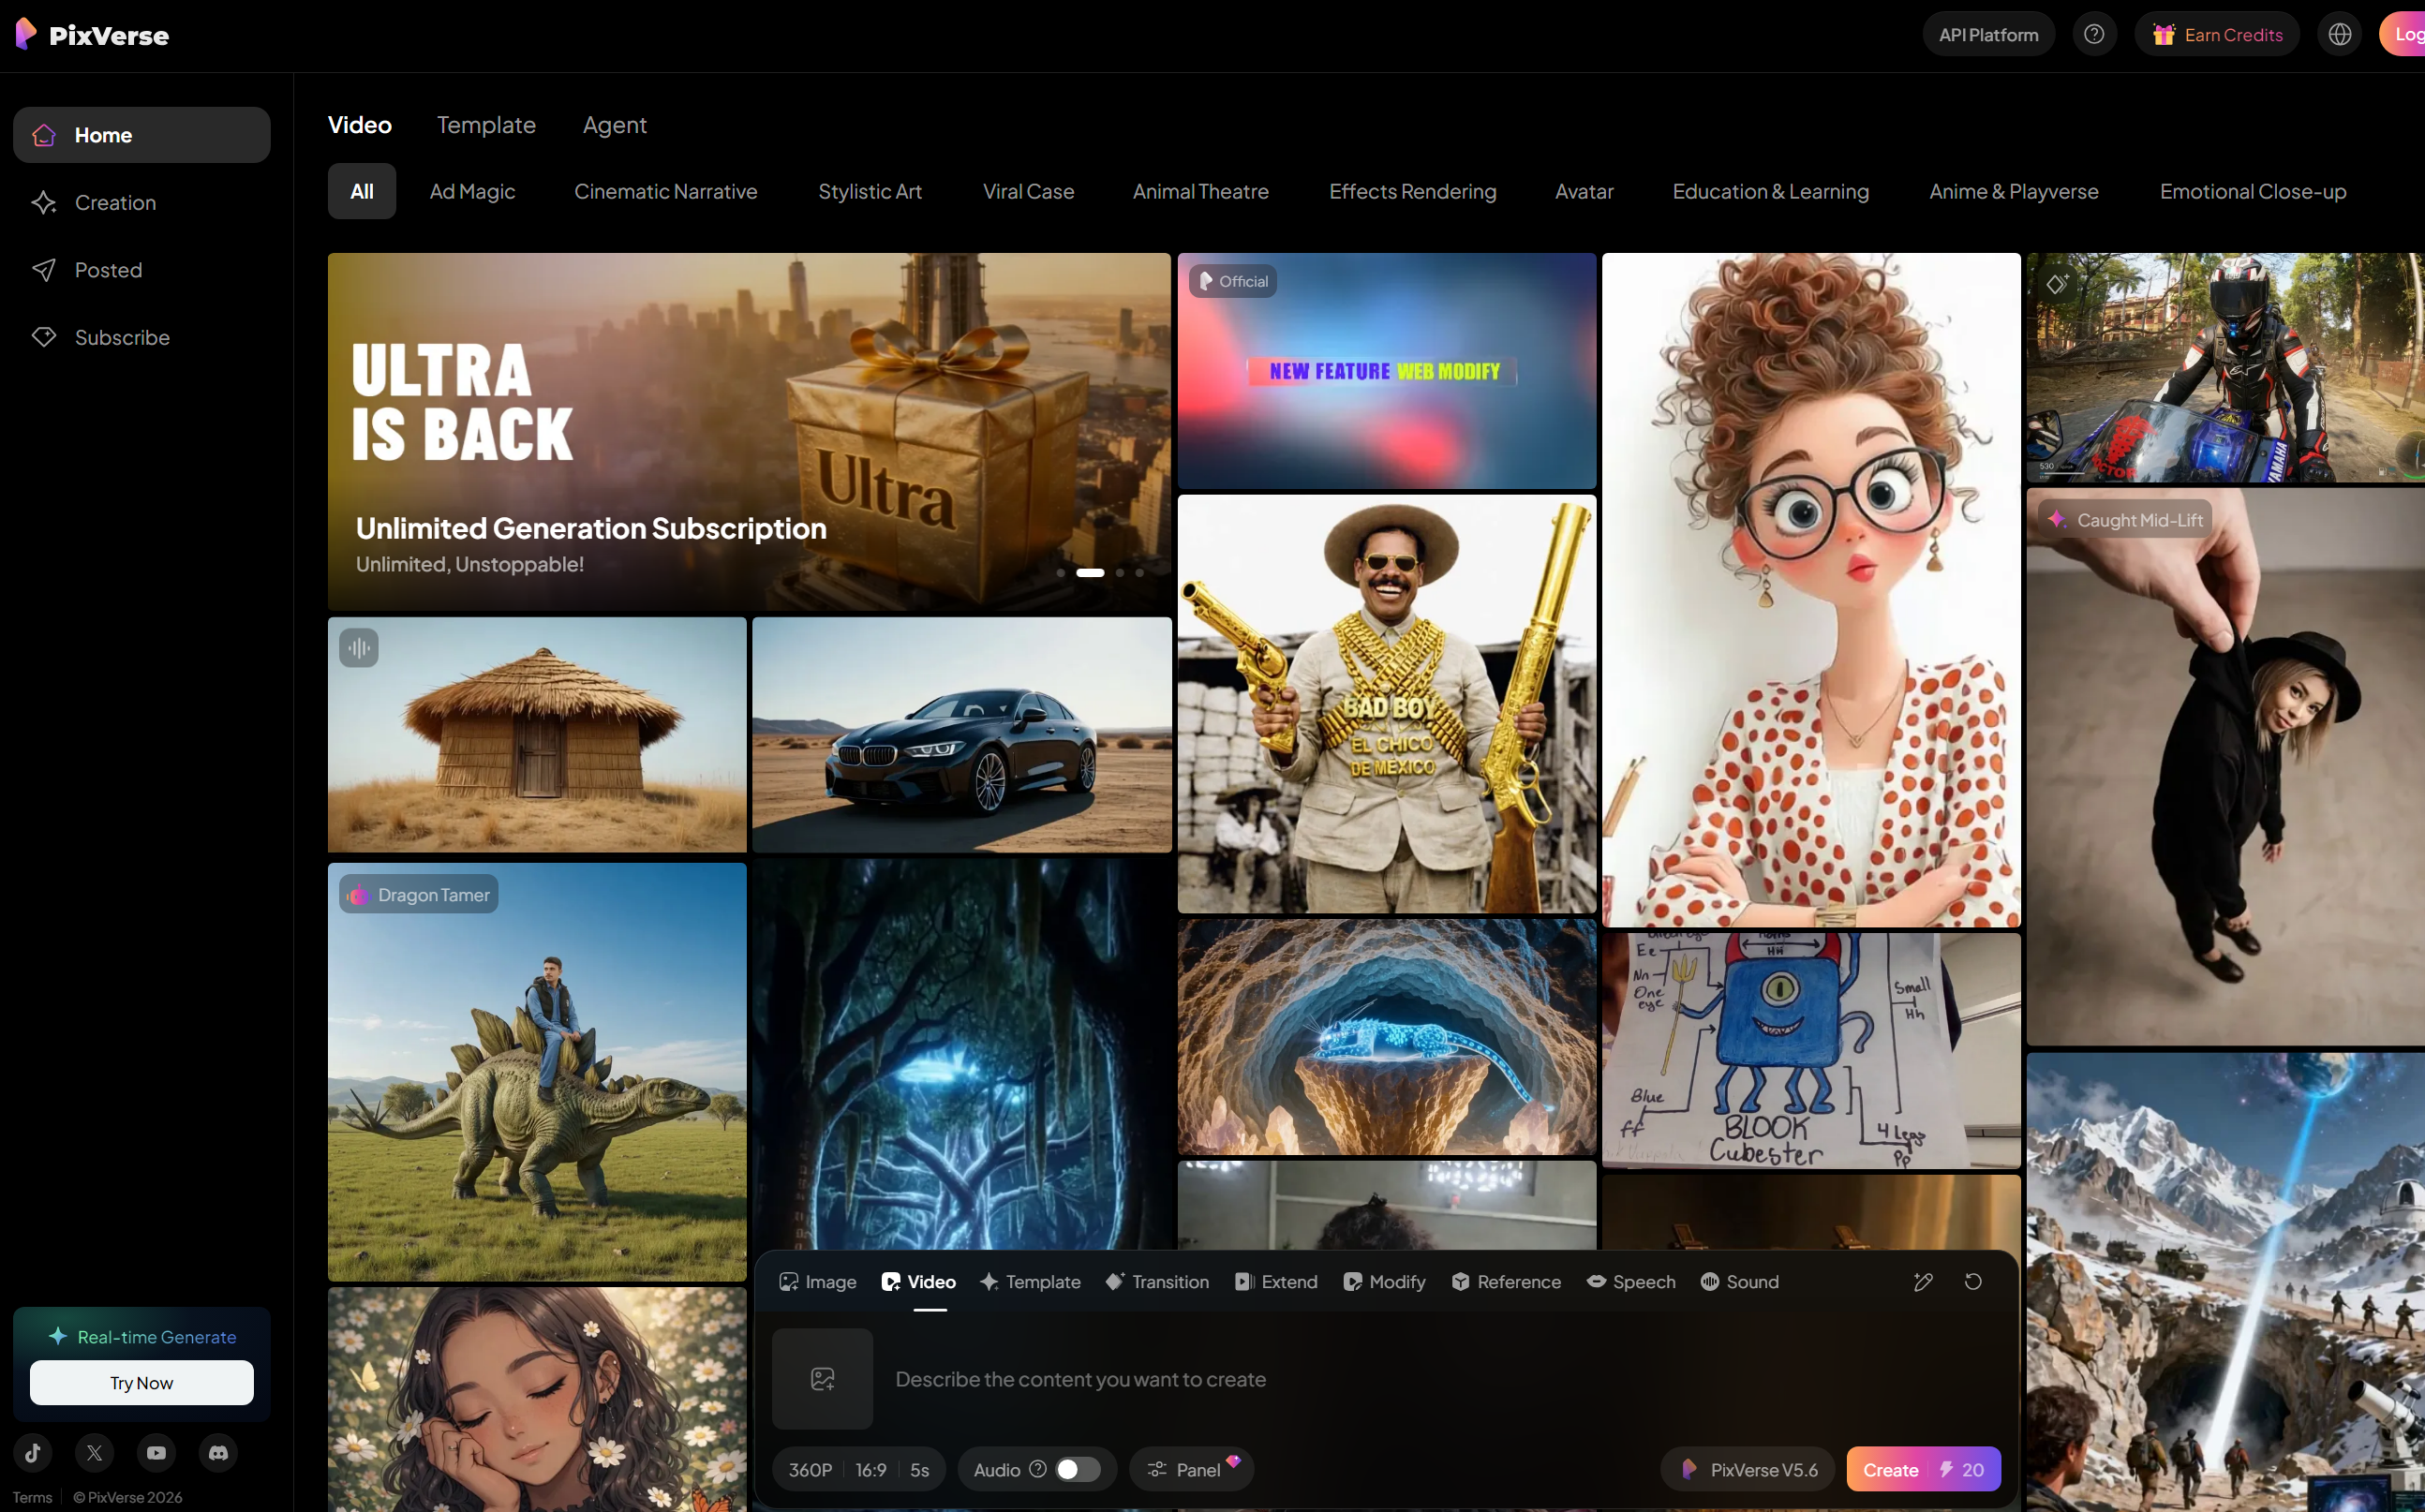
Task: Open the YouTube channel icon
Action: click(156, 1452)
